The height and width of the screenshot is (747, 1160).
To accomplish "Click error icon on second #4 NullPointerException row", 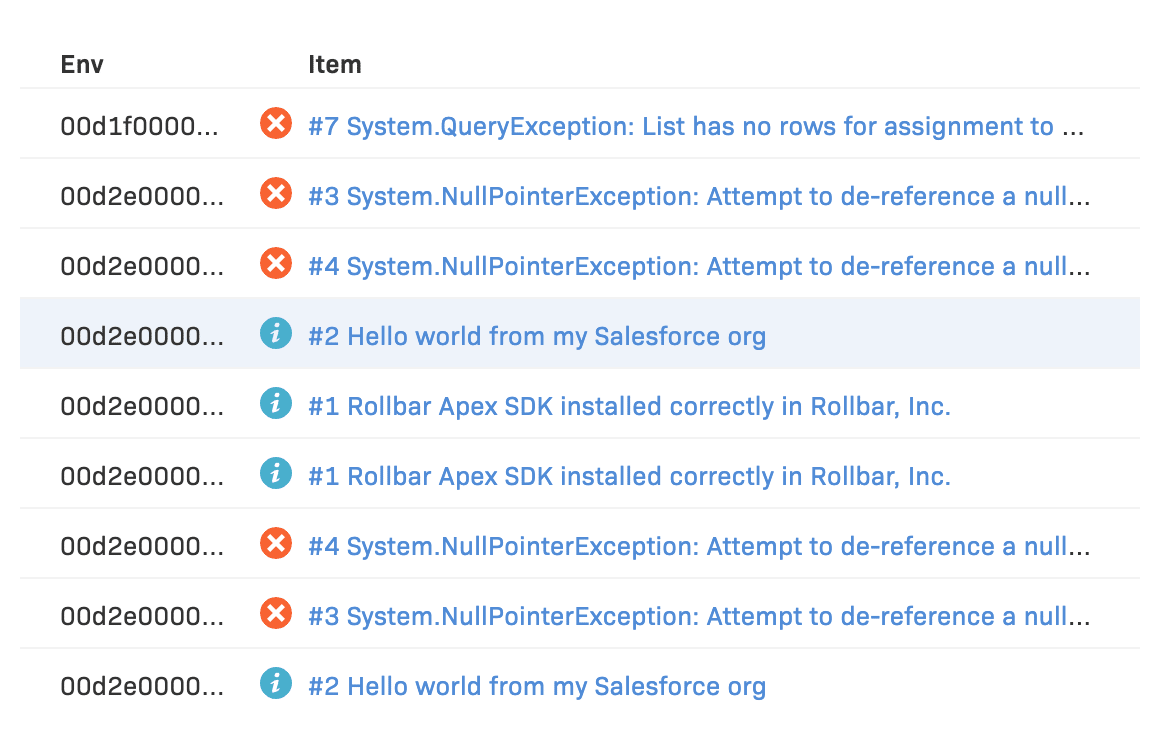I will tap(275, 544).
